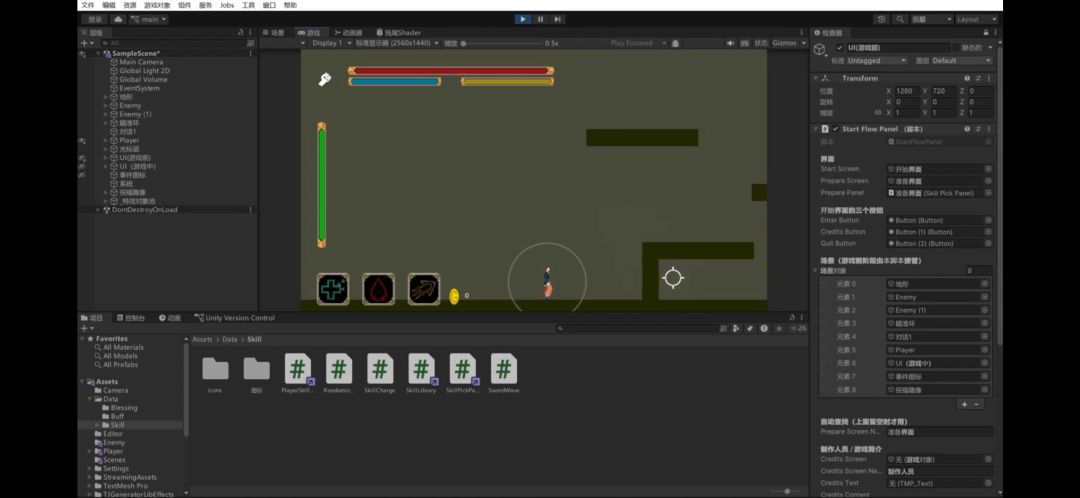Open object picker for Credits Text field
Image resolution: width=1080 pixels, height=498 pixels.
click(988, 483)
